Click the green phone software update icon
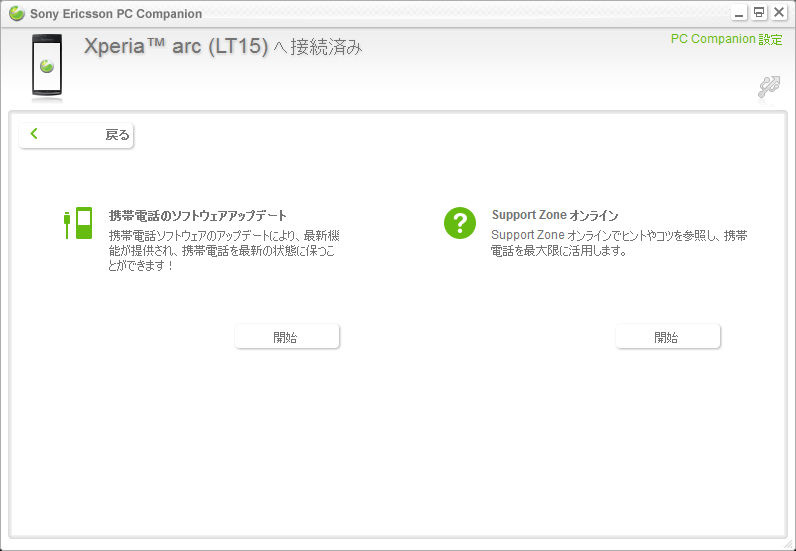 point(78,223)
